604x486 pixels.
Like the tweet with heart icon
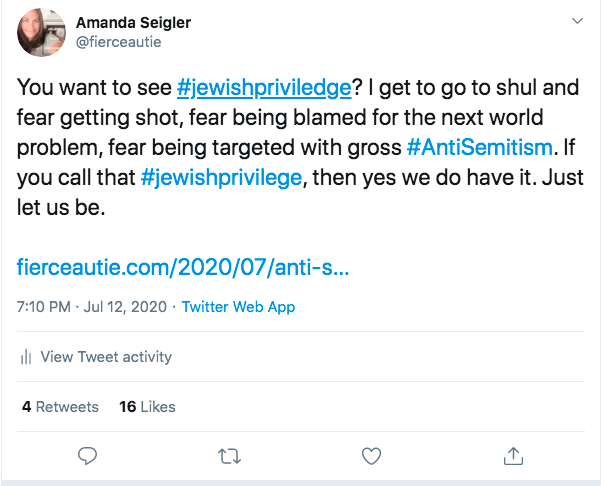pyautogui.click(x=371, y=456)
